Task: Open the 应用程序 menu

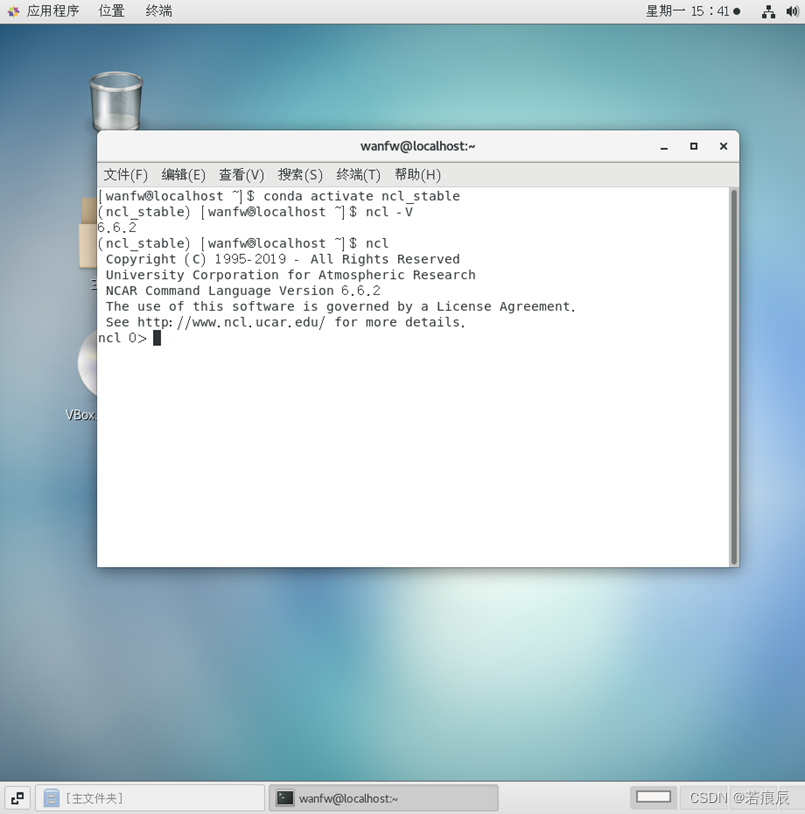Action: point(52,12)
